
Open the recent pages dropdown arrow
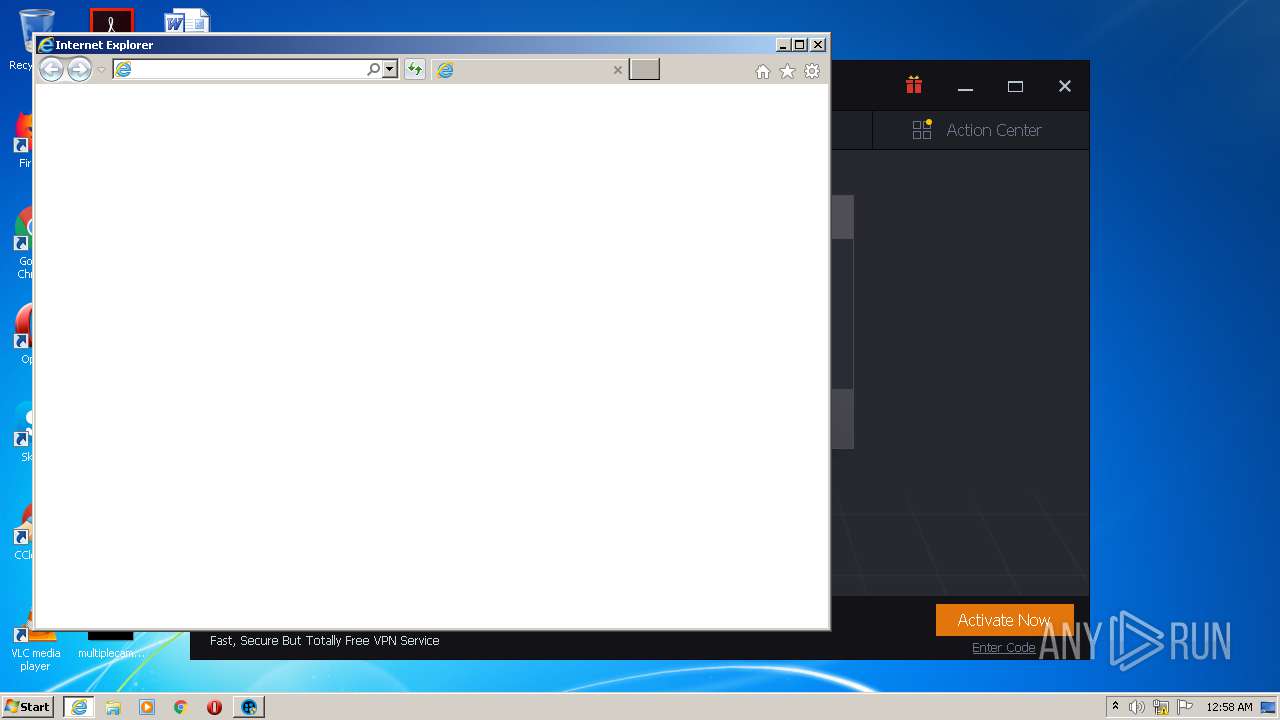pyautogui.click(x=101, y=70)
